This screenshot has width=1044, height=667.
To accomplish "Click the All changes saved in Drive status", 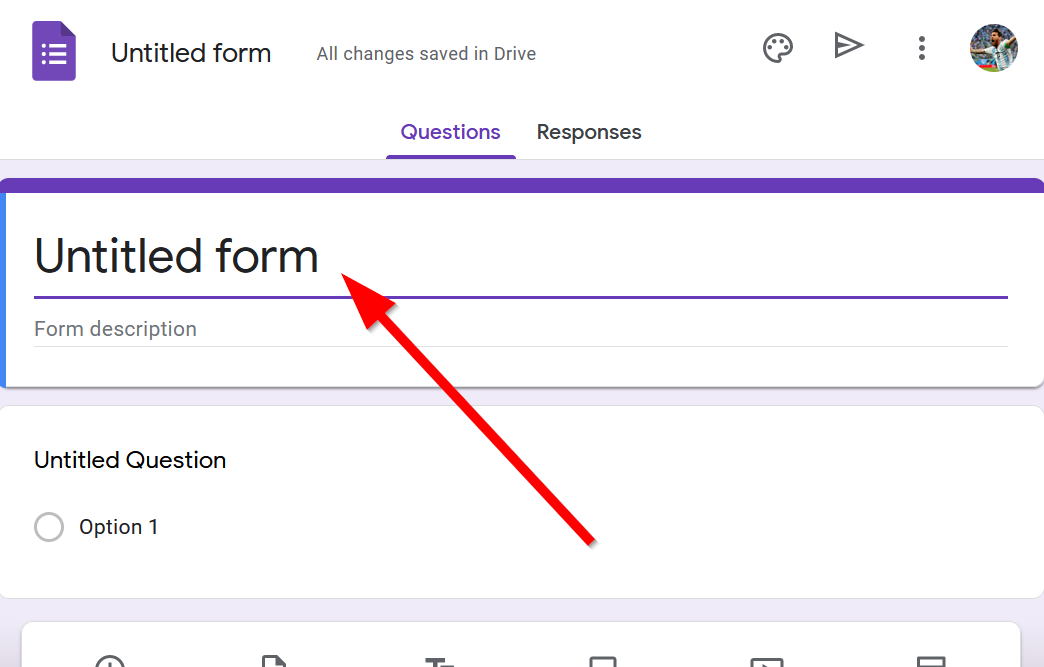I will click(426, 54).
